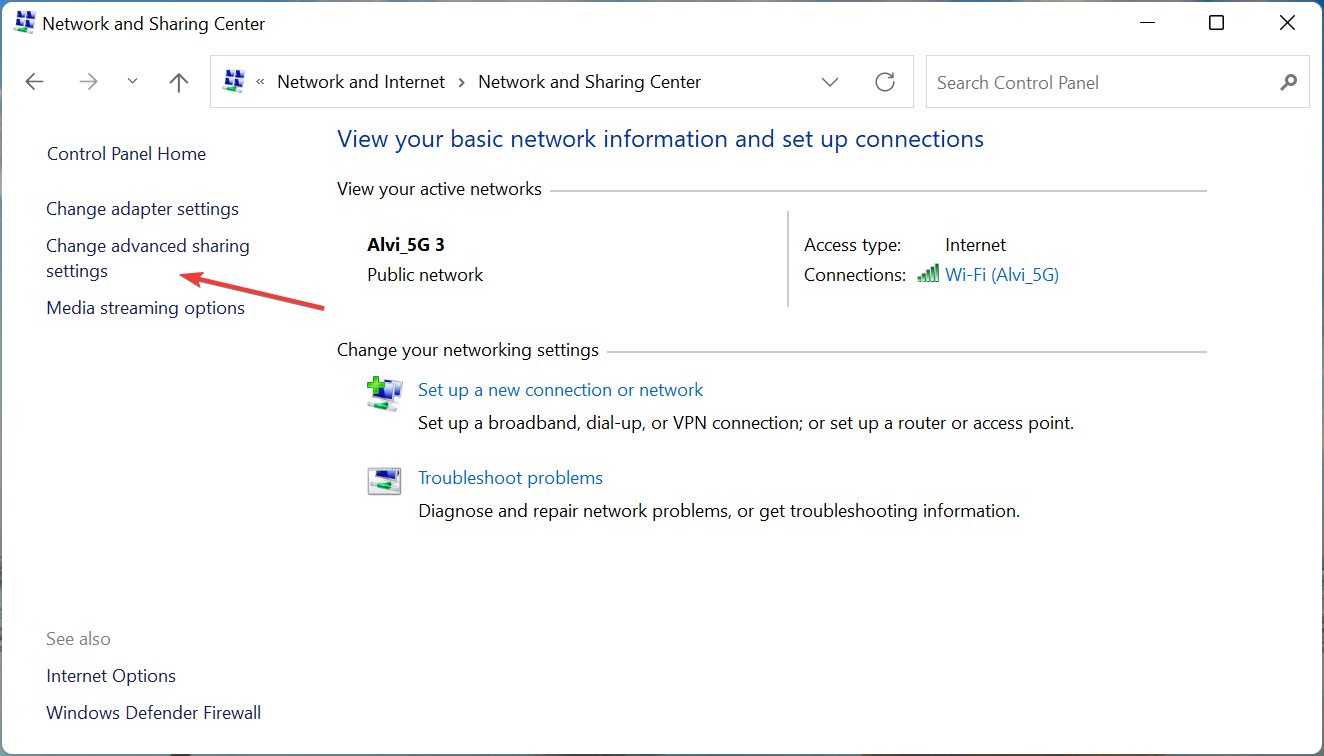Click the search magnifier icon
The image size is (1324, 756).
pos(1288,82)
